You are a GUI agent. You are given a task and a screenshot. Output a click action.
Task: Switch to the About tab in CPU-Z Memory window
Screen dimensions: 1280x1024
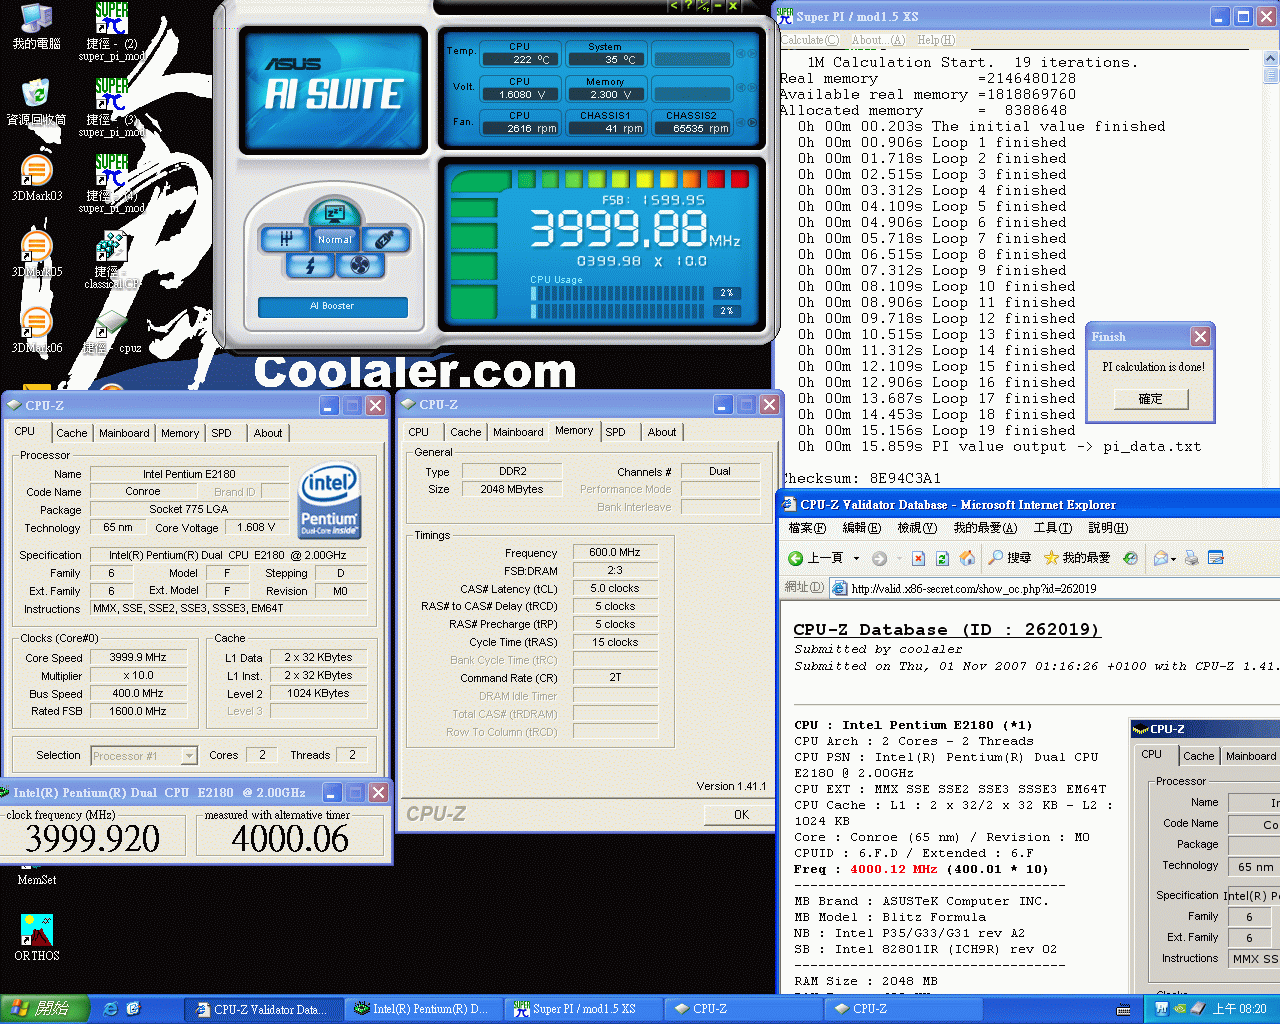662,432
